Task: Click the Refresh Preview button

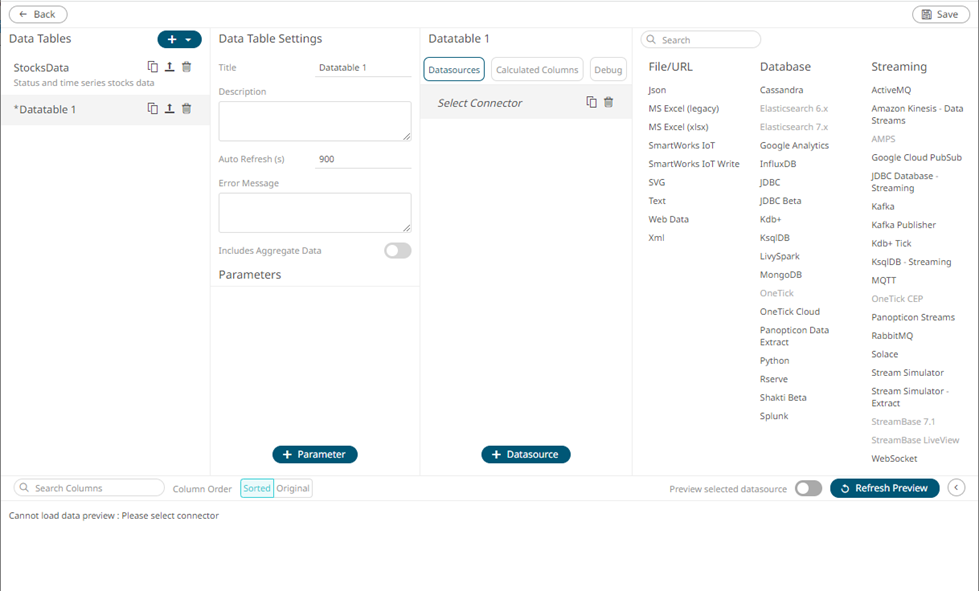Action: pyautogui.click(x=885, y=489)
